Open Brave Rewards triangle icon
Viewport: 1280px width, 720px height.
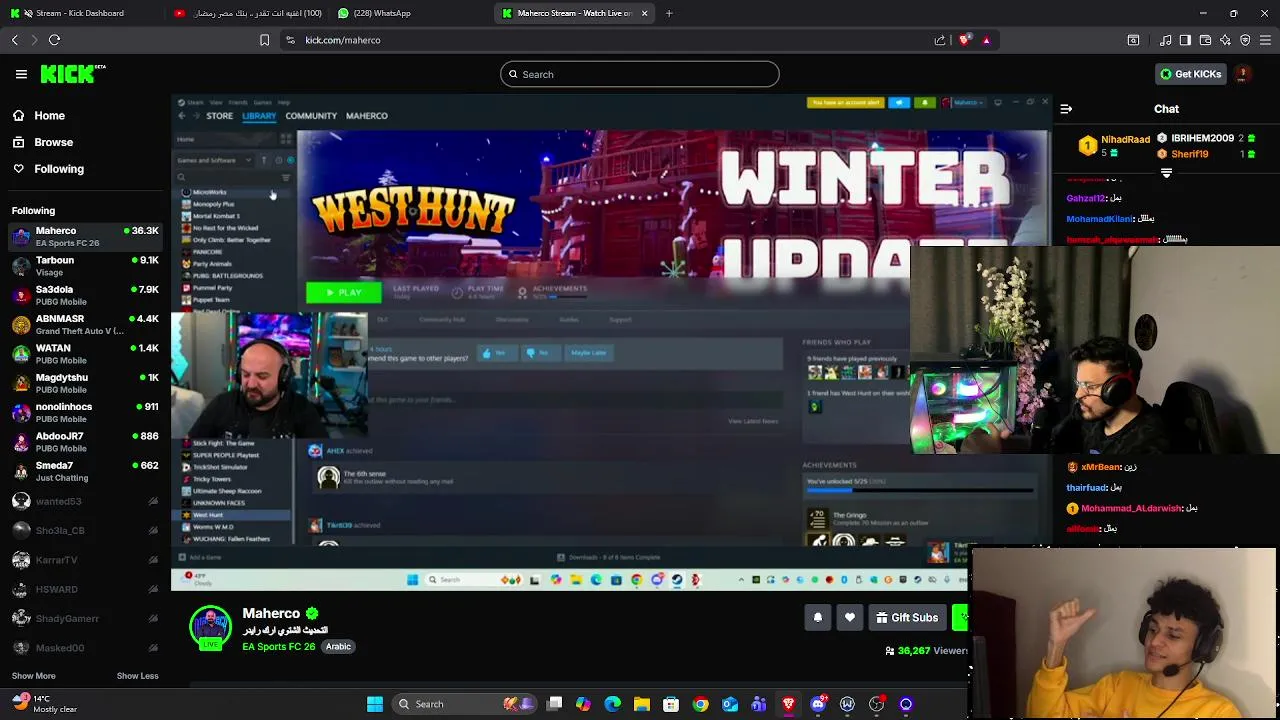986,40
